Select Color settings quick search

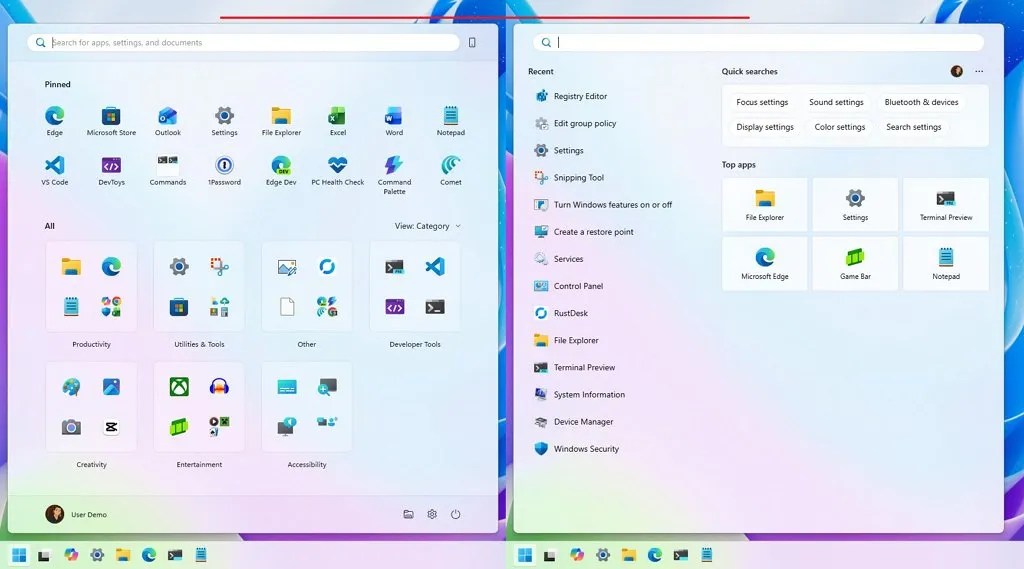tap(839, 127)
